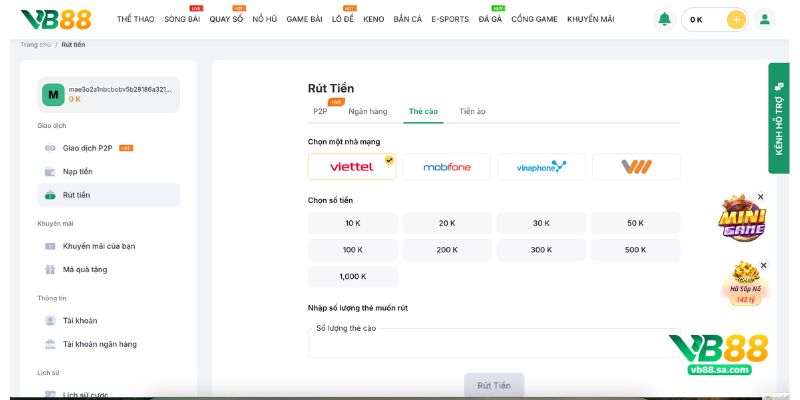This screenshot has height=400, width=800.
Task: Click the Số lượng thẻ cào input field
Action: click(494, 343)
